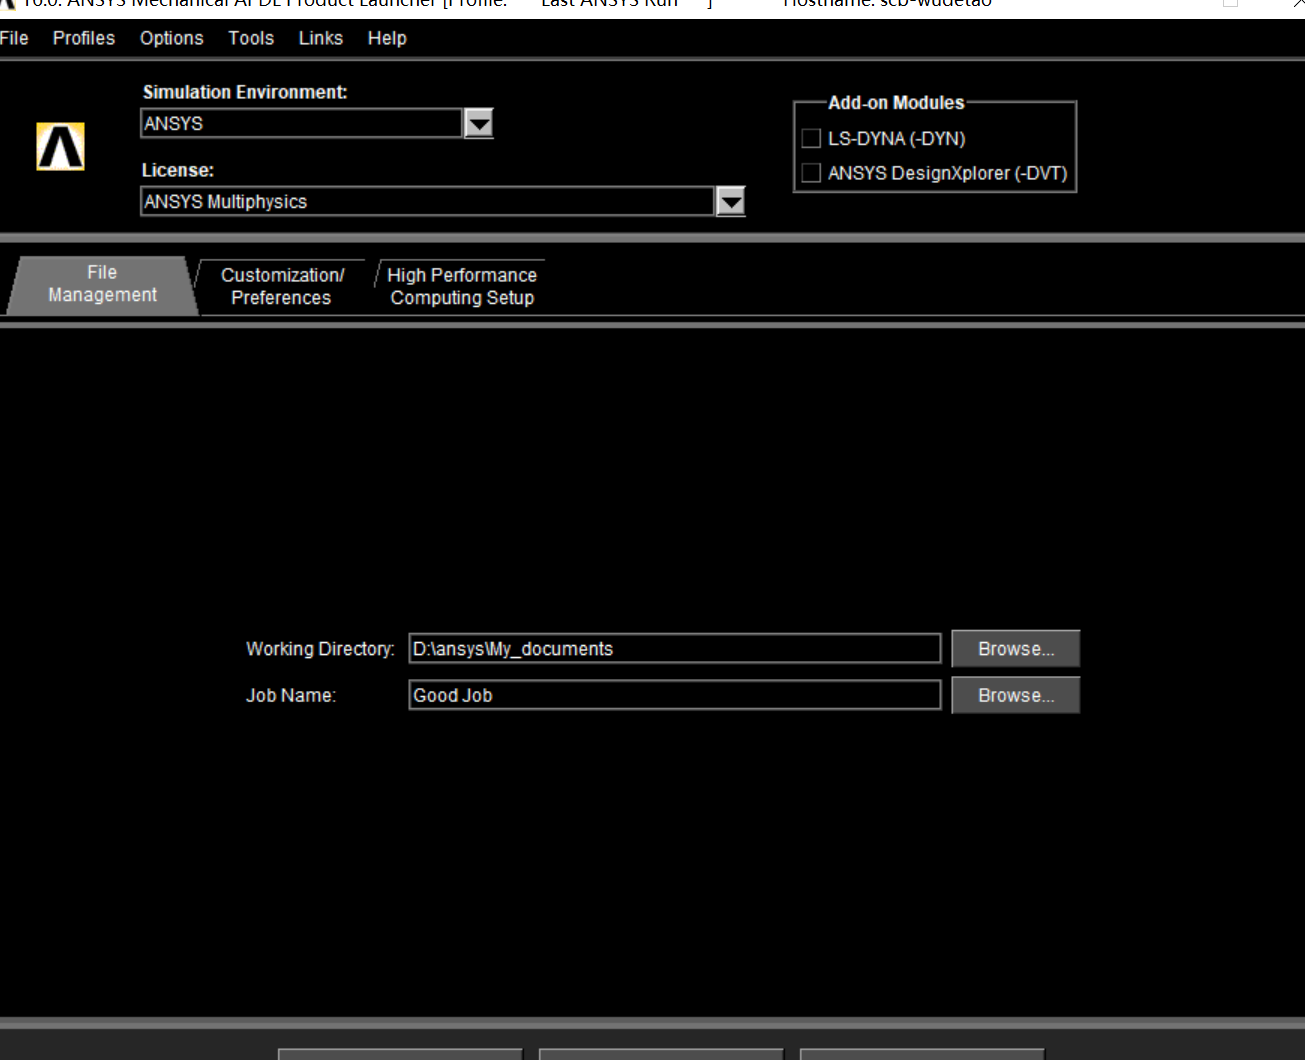Open the Help menu
Viewport: 1305px width, 1060px height.
point(387,38)
